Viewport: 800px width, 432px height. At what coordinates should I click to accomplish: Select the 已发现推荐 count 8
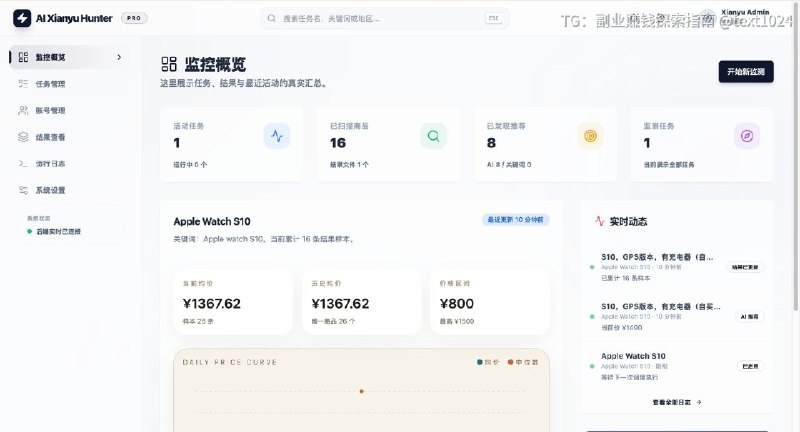pyautogui.click(x=491, y=143)
